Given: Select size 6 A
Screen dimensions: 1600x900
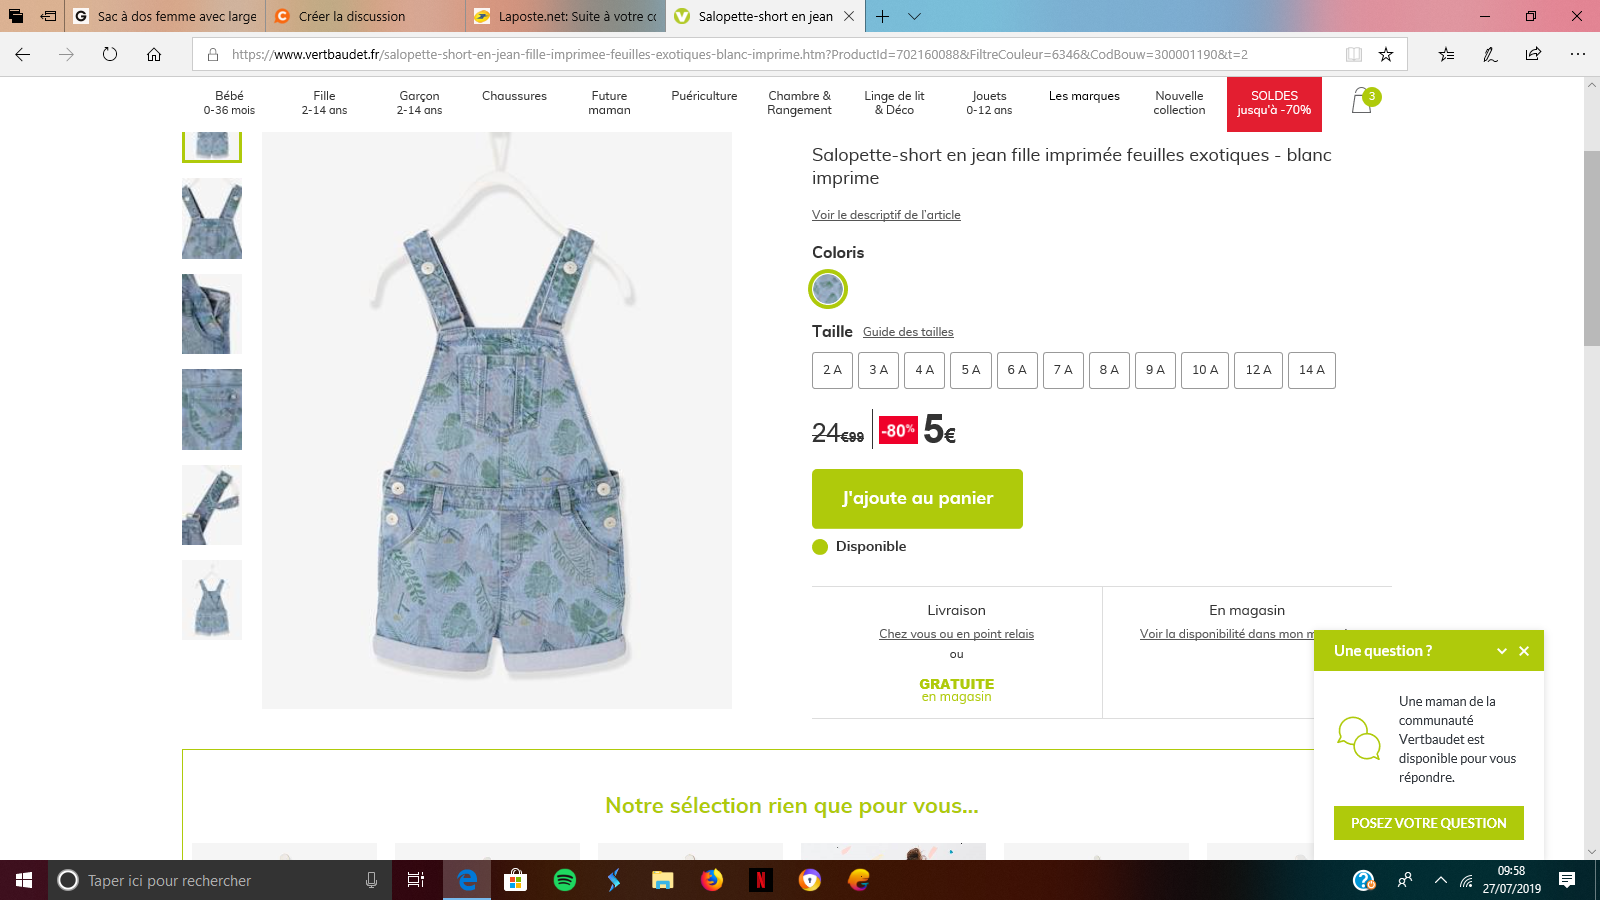Looking at the screenshot, I should pyautogui.click(x=1017, y=370).
